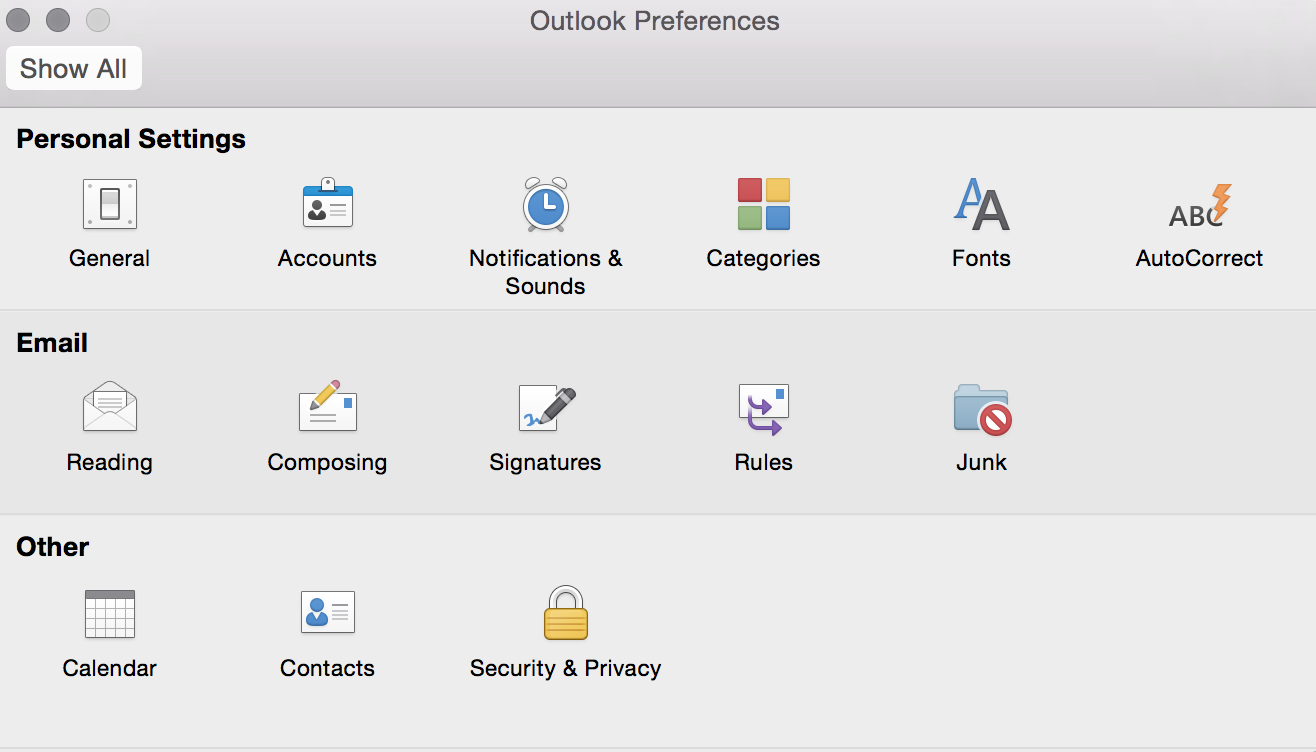Click the Other section header
The image size is (1316, 752).
52,547
